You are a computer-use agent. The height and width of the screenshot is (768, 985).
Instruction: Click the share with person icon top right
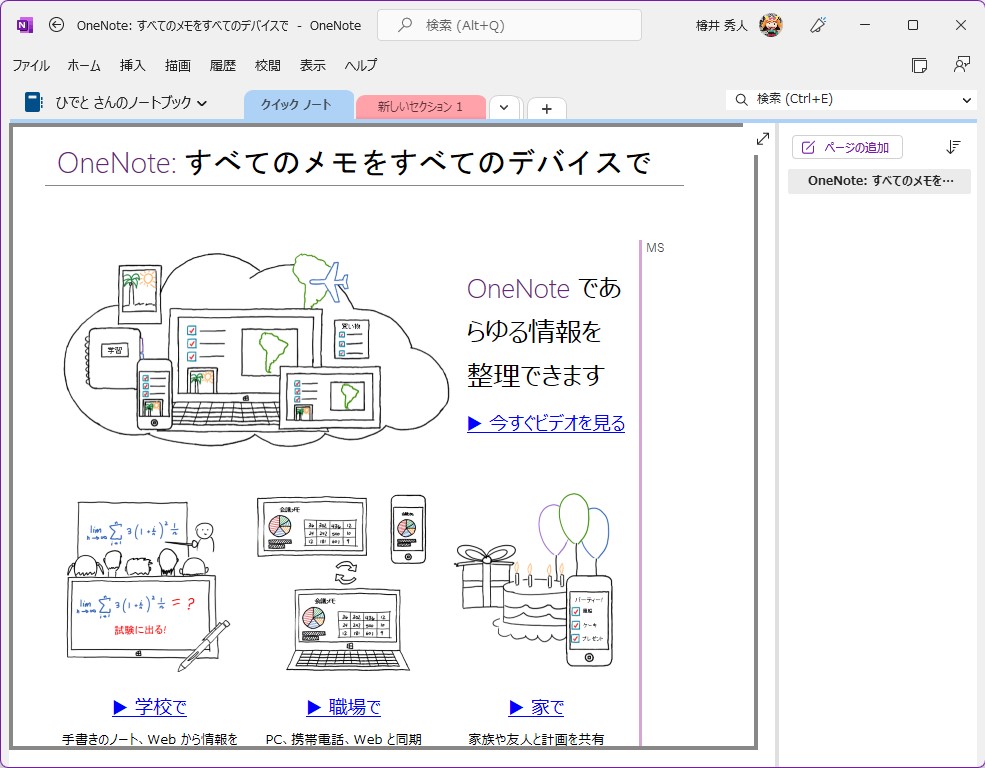coord(961,64)
